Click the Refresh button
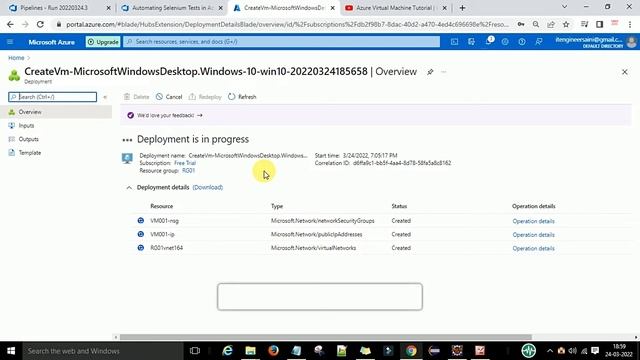Image resolution: width=640 pixels, height=360 pixels. [x=242, y=97]
